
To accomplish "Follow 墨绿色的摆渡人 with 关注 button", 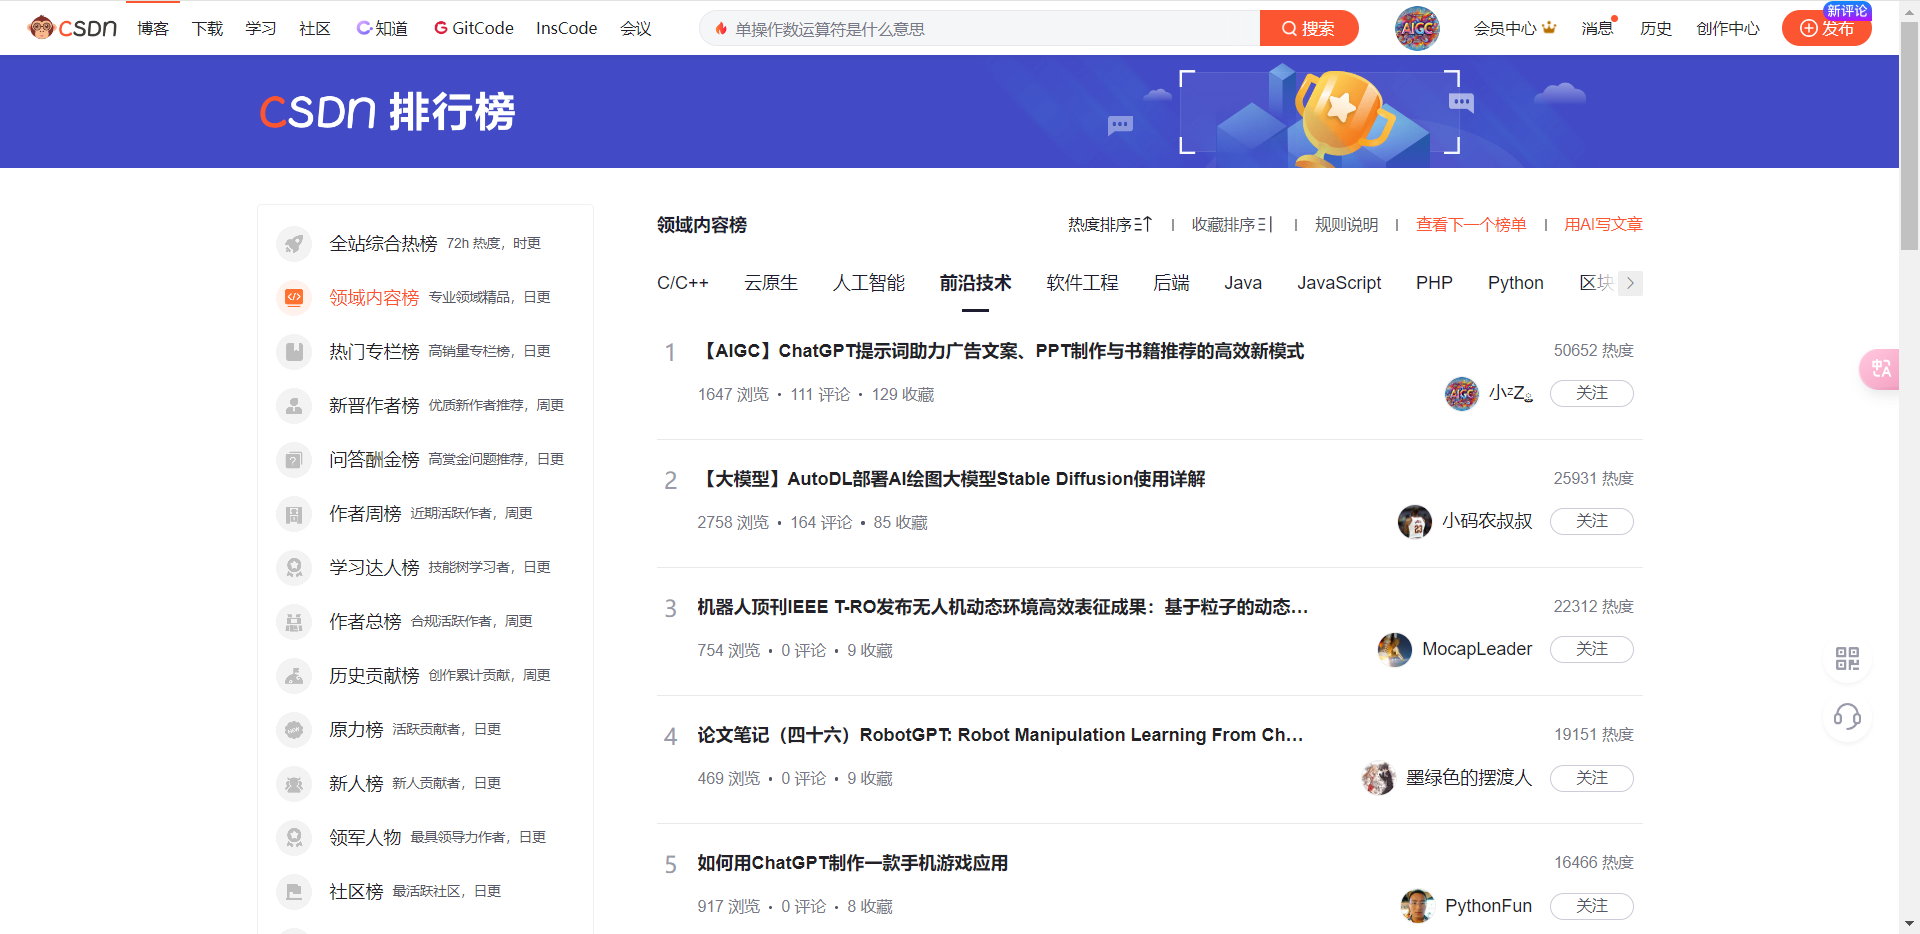I will (1592, 777).
